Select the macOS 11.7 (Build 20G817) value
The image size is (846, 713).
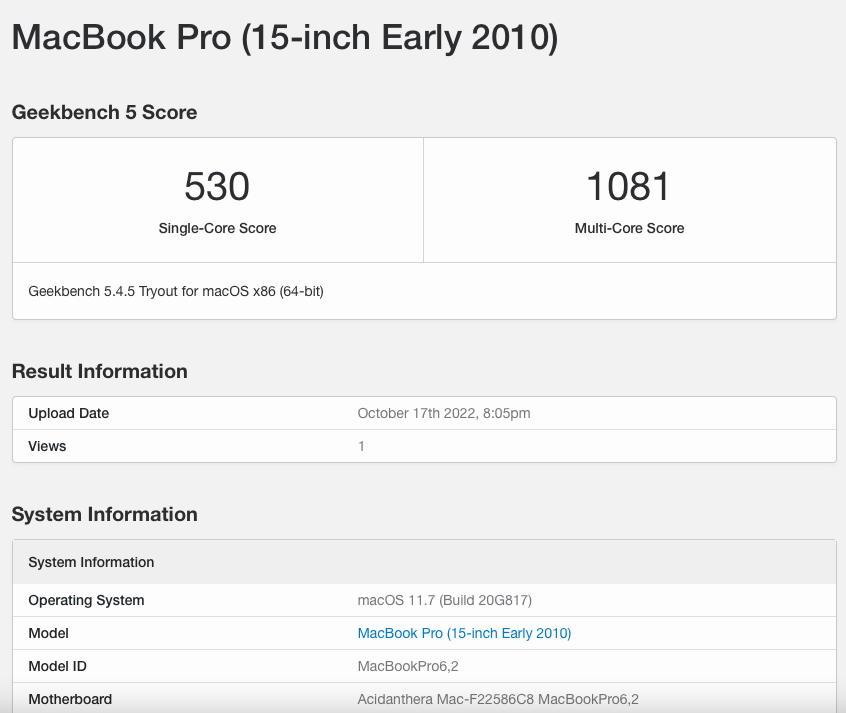coord(445,600)
